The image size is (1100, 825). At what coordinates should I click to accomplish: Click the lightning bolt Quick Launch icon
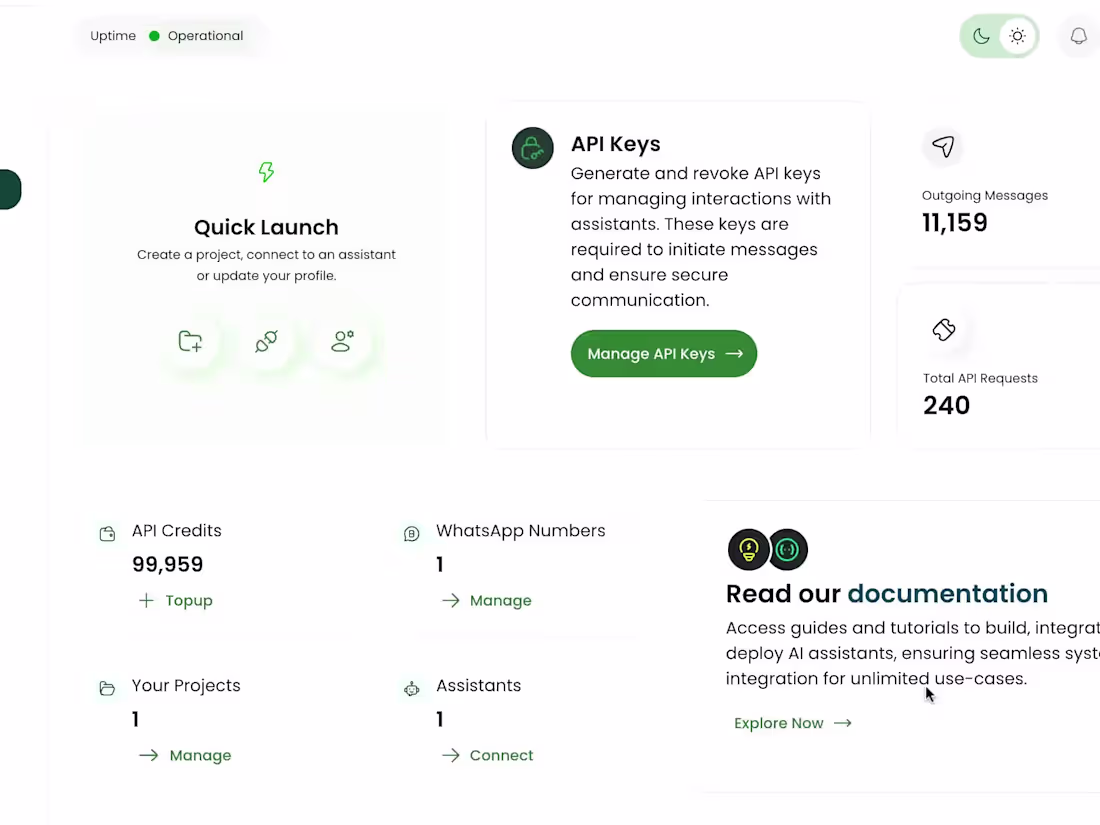coord(266,172)
